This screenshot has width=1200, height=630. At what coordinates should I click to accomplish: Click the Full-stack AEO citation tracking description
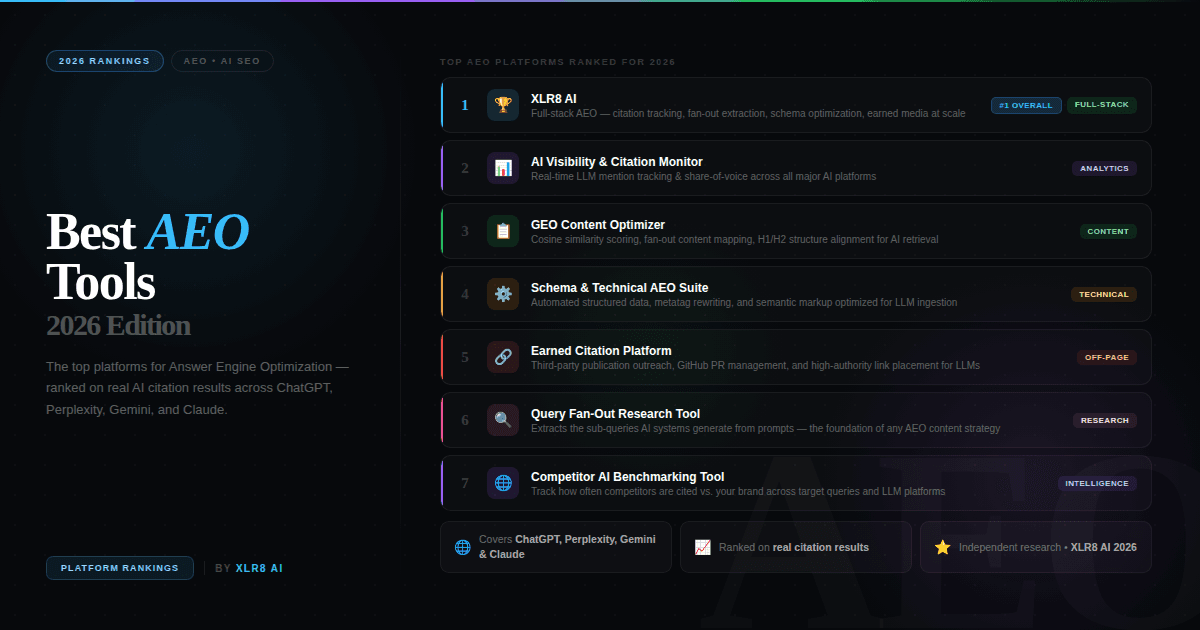(x=748, y=113)
